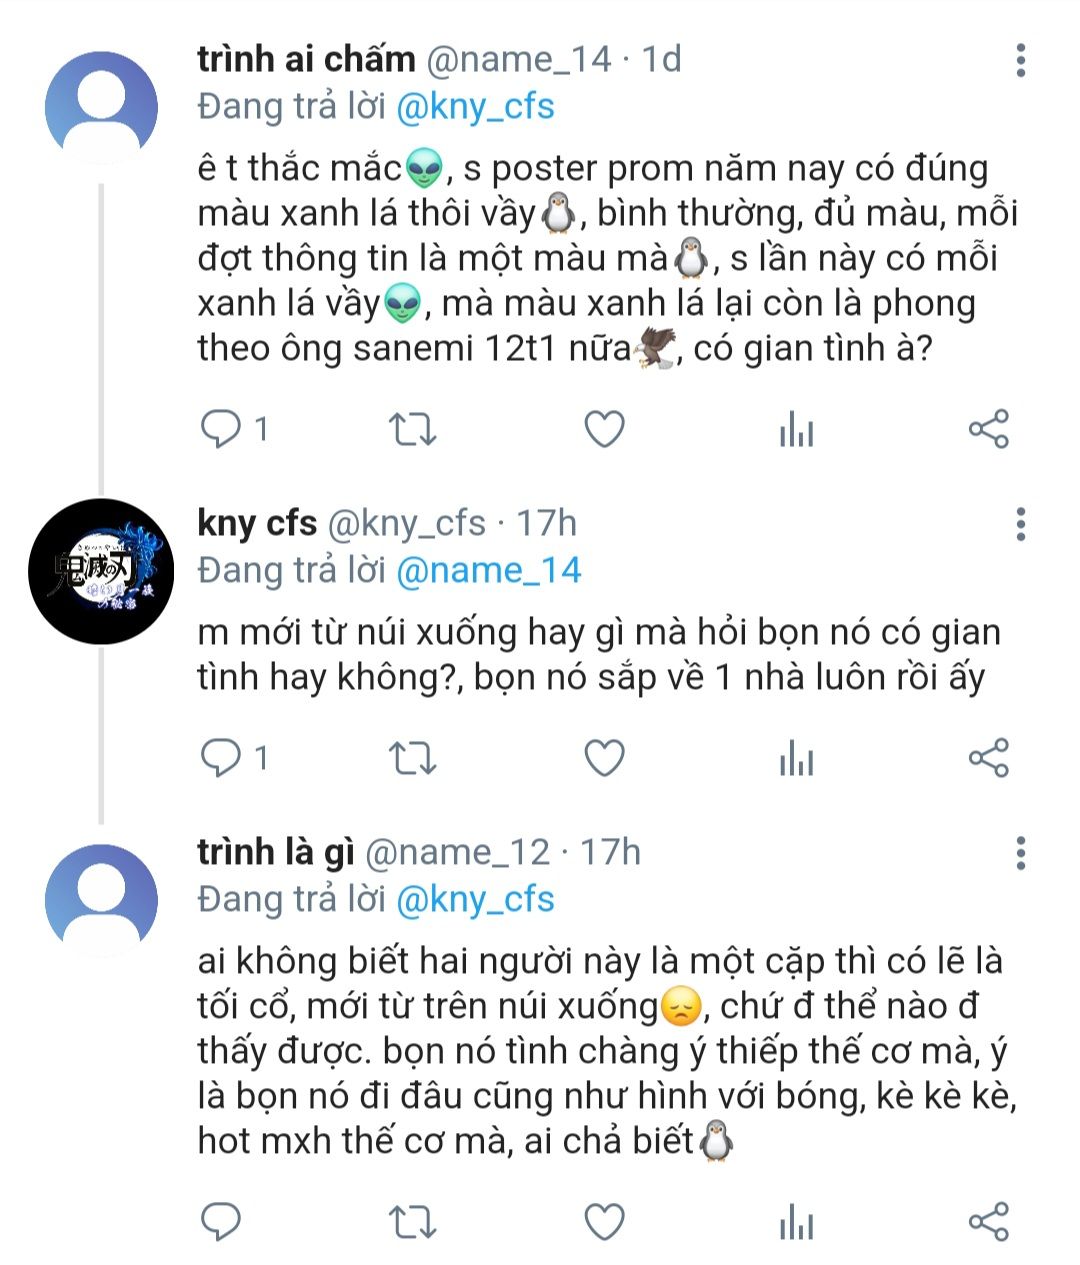Like the tweet by @name_12

tap(604, 1221)
